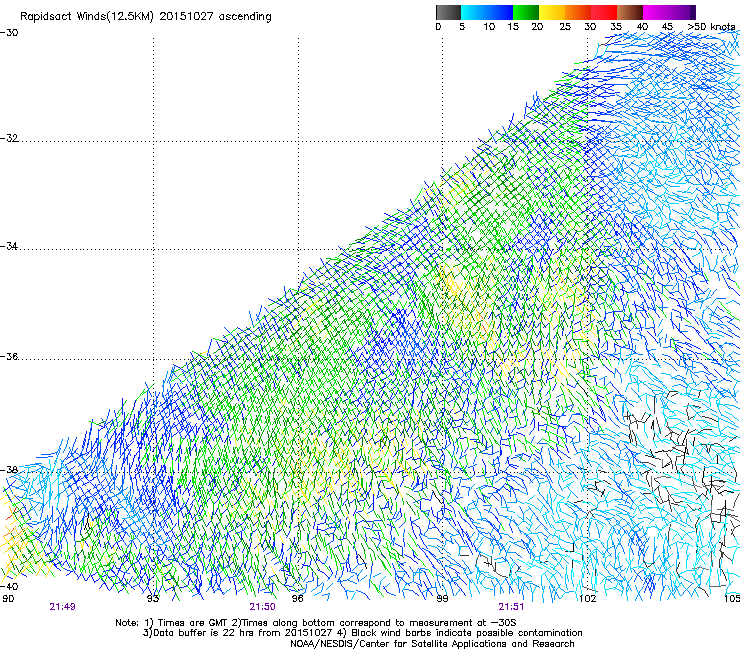The width and height of the screenshot is (740, 650).
Task: Click the '-36' latitude axis label
Action: point(9,356)
